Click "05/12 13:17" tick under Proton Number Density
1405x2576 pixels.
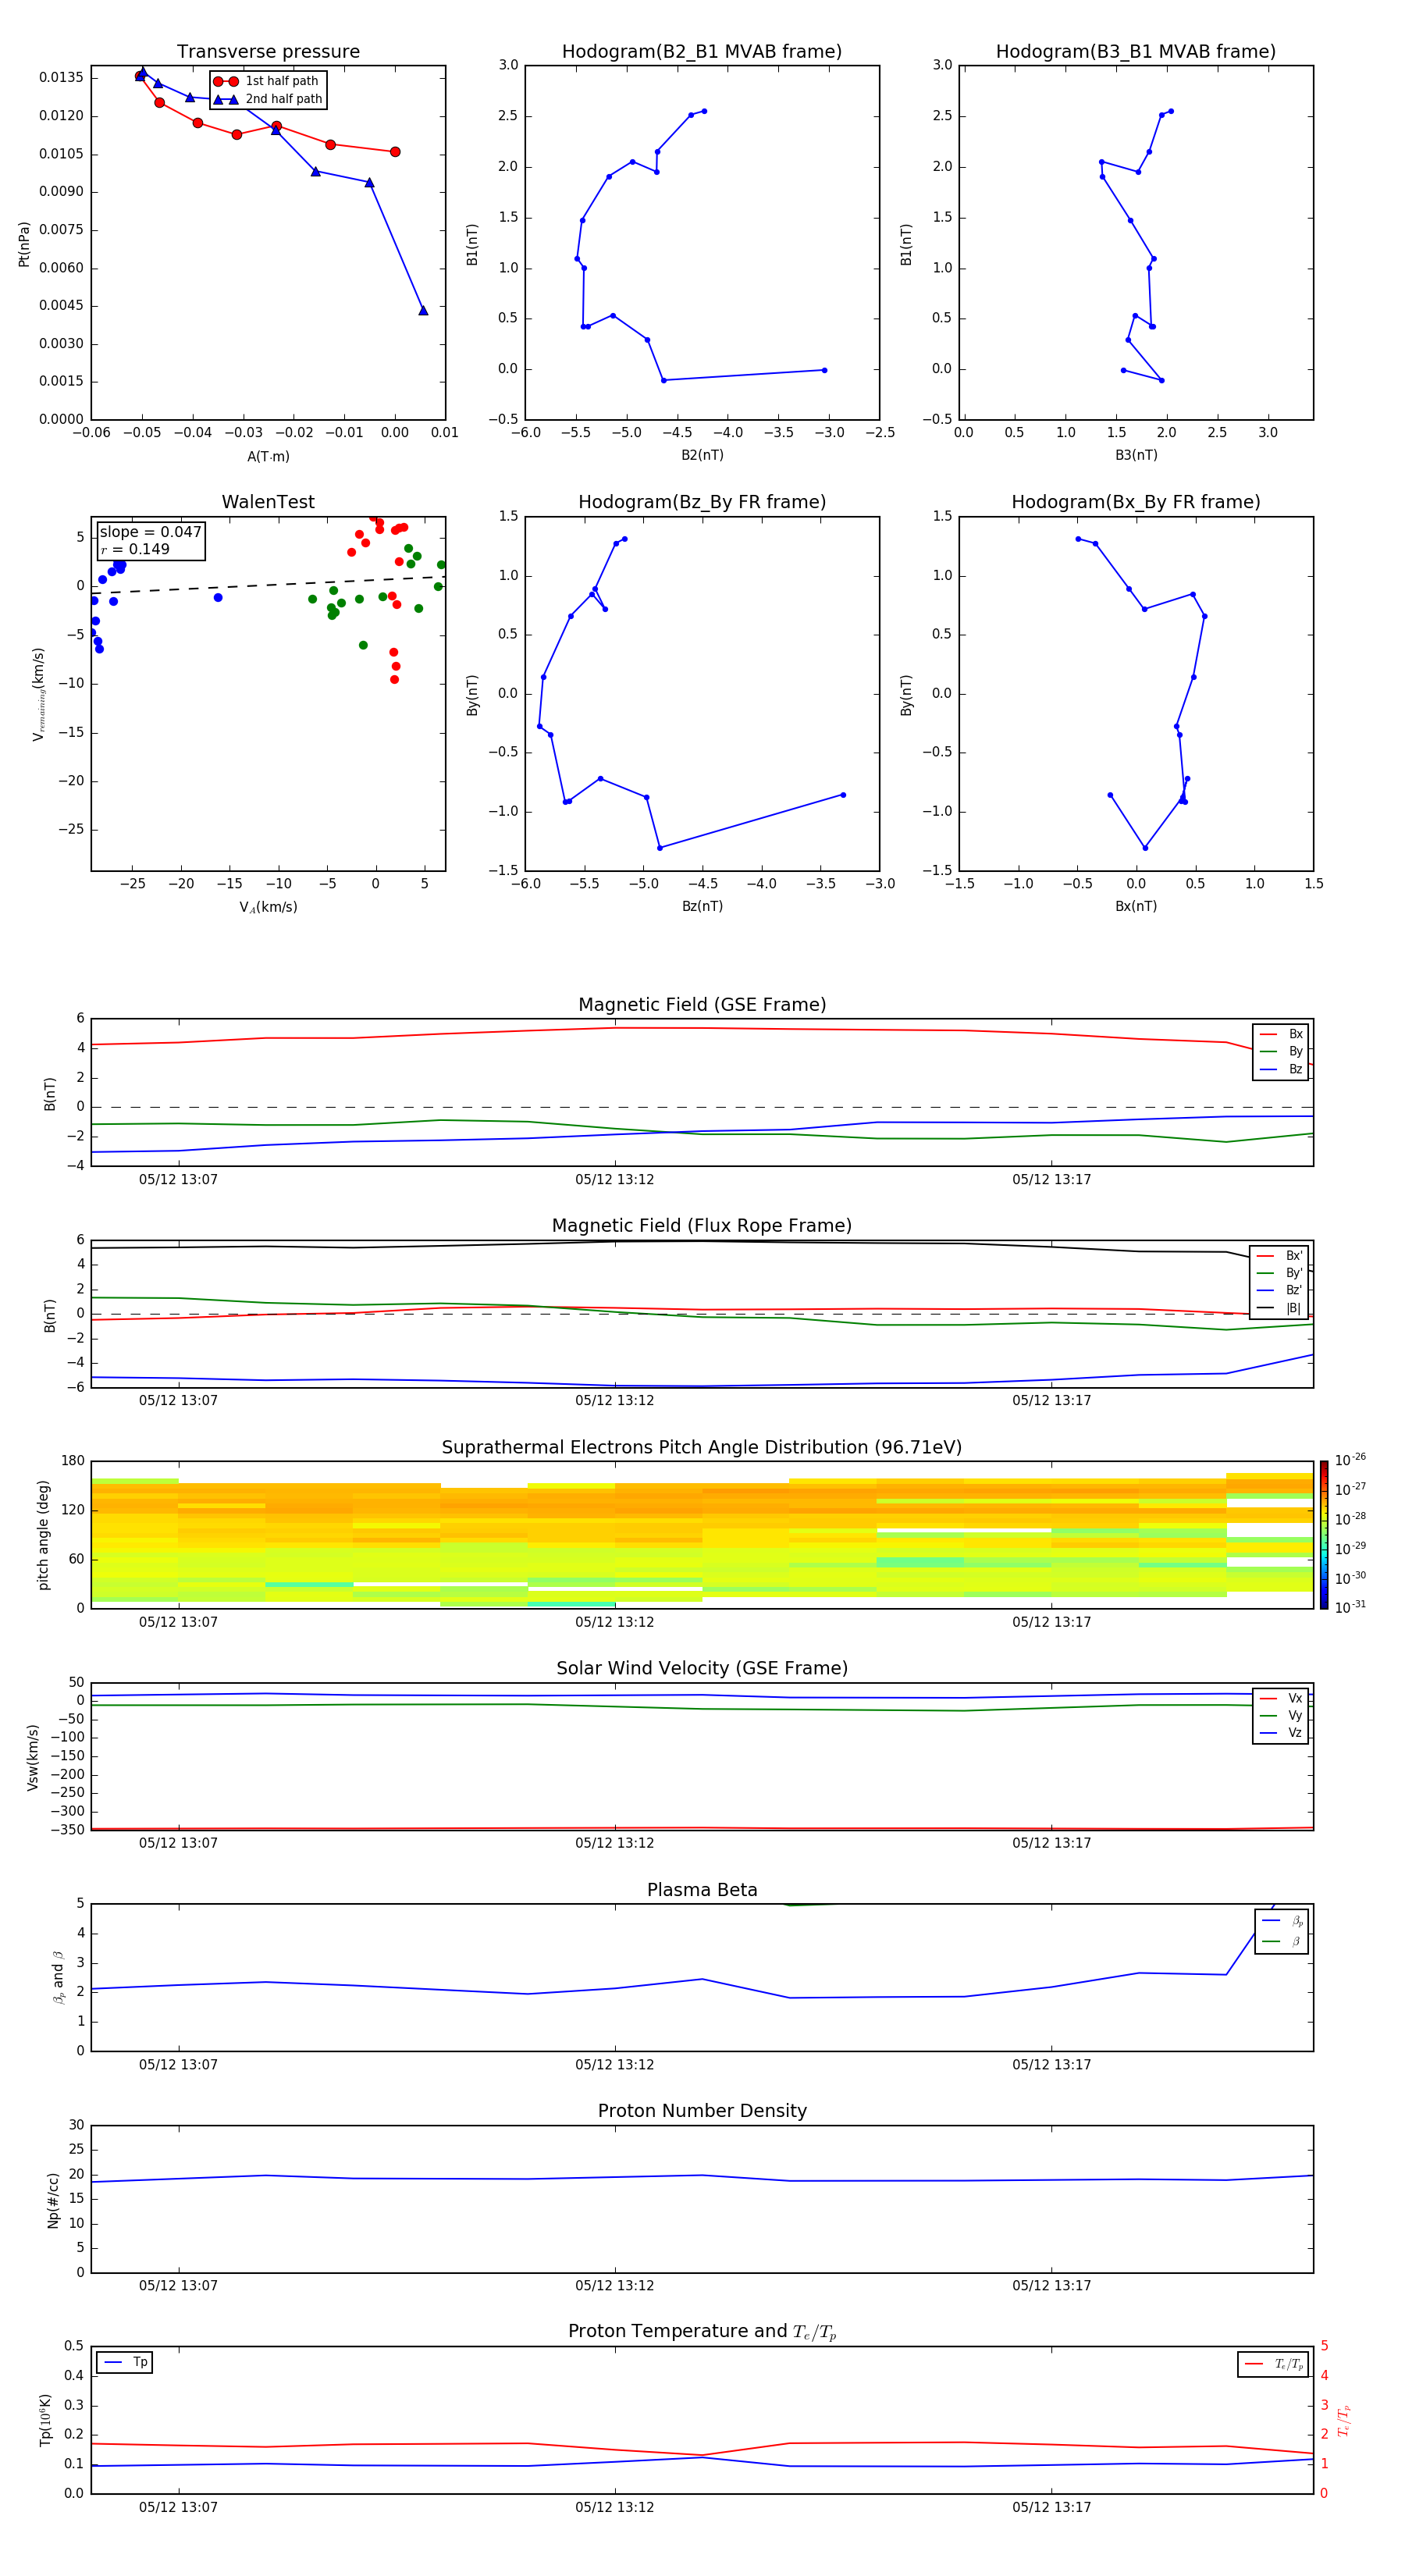tap(1051, 2286)
